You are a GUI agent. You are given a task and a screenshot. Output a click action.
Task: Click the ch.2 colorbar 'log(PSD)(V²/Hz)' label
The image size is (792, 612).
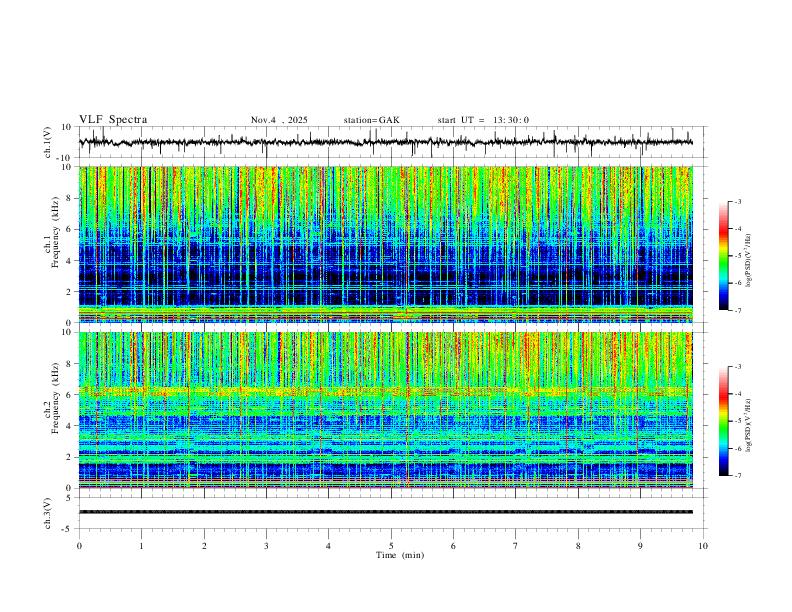[749, 425]
